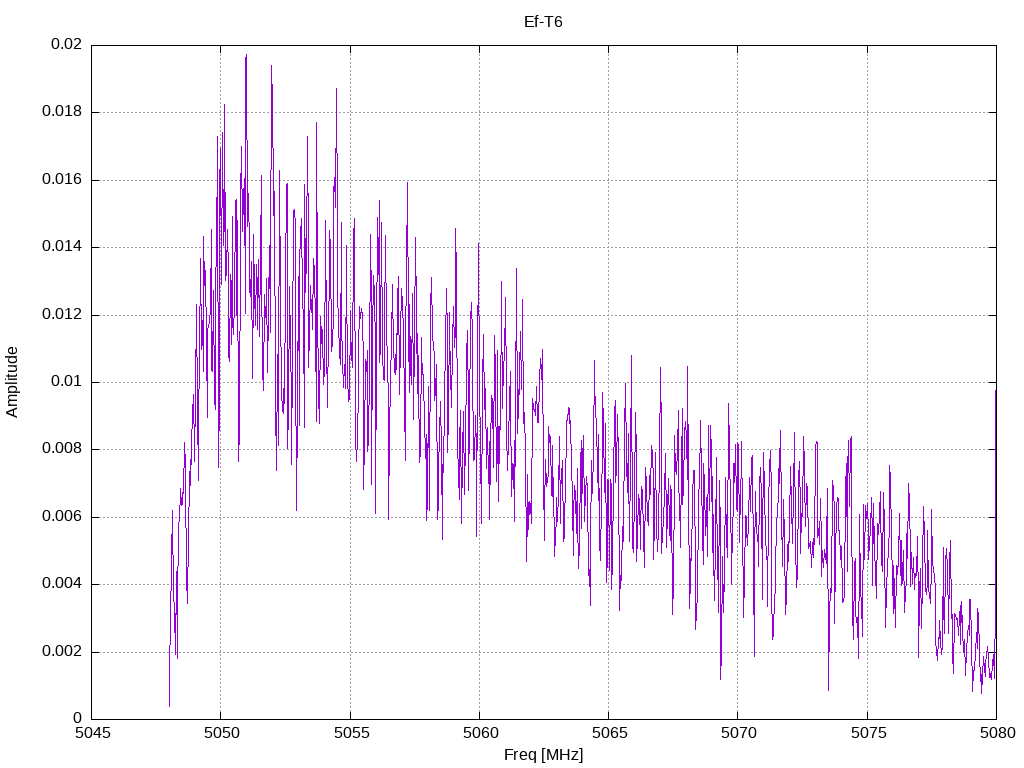Click the 0.018 y-axis tick label
Image resolution: width=1024 pixels, height=768 pixels.
click(x=63, y=112)
